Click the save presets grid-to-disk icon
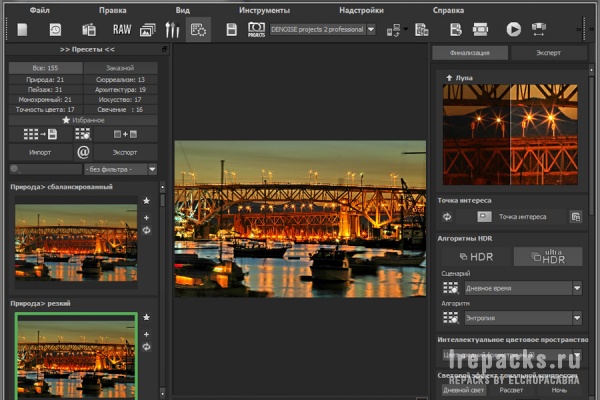The image size is (600, 400). coord(40,134)
